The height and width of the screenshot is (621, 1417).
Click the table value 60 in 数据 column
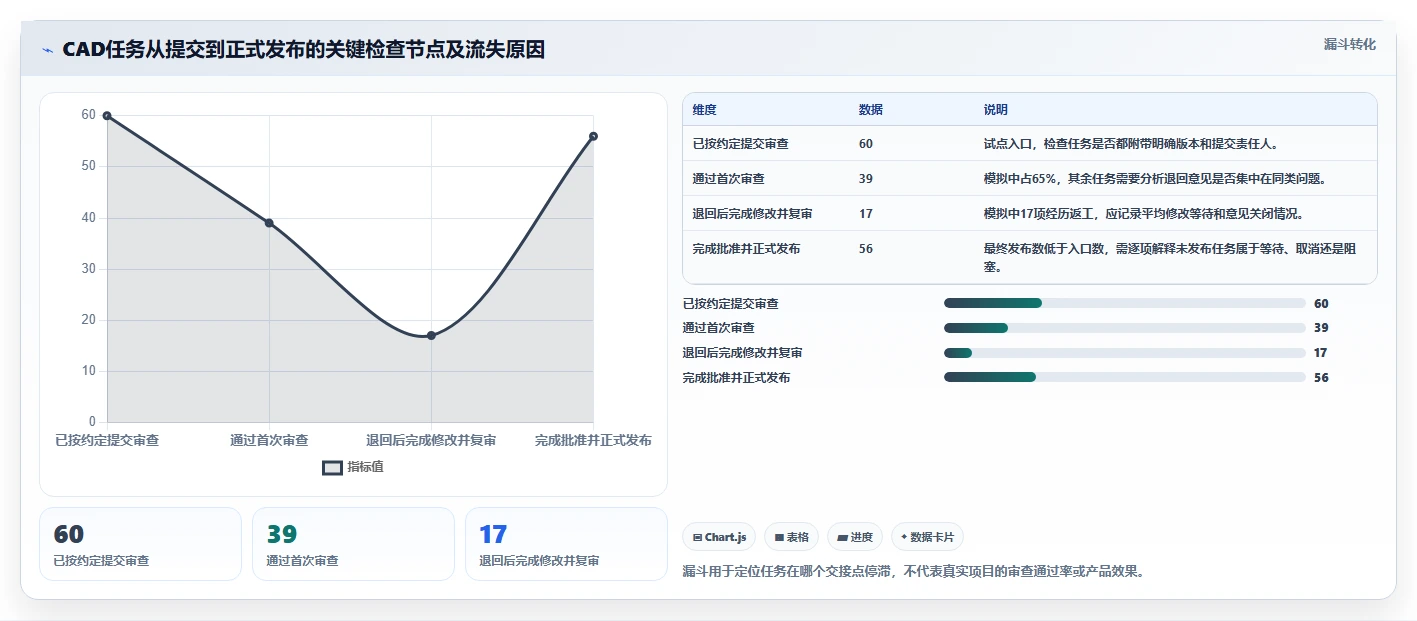click(866, 144)
